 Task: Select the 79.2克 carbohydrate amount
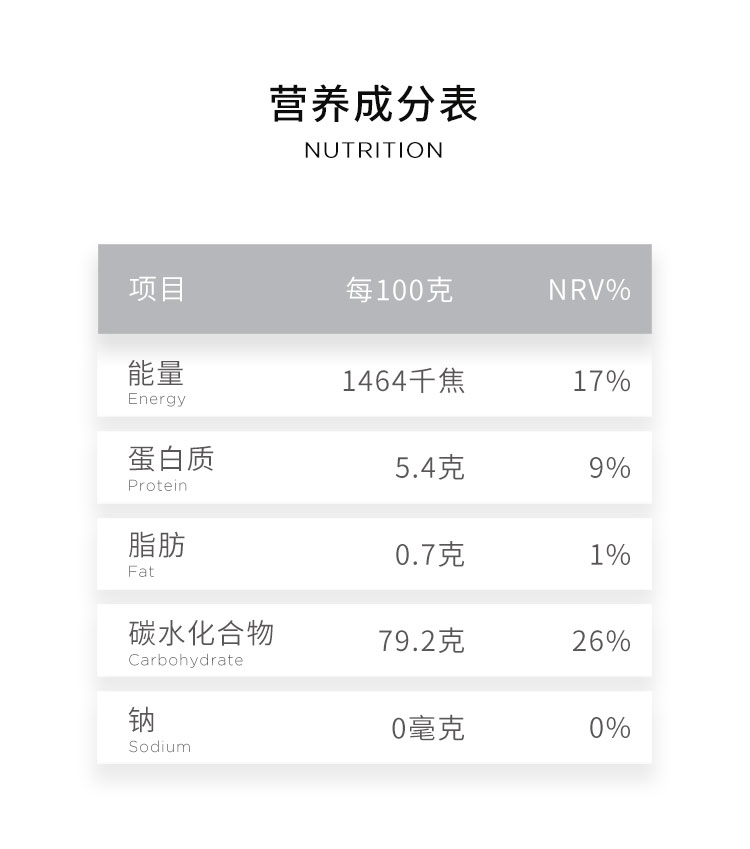(421, 641)
